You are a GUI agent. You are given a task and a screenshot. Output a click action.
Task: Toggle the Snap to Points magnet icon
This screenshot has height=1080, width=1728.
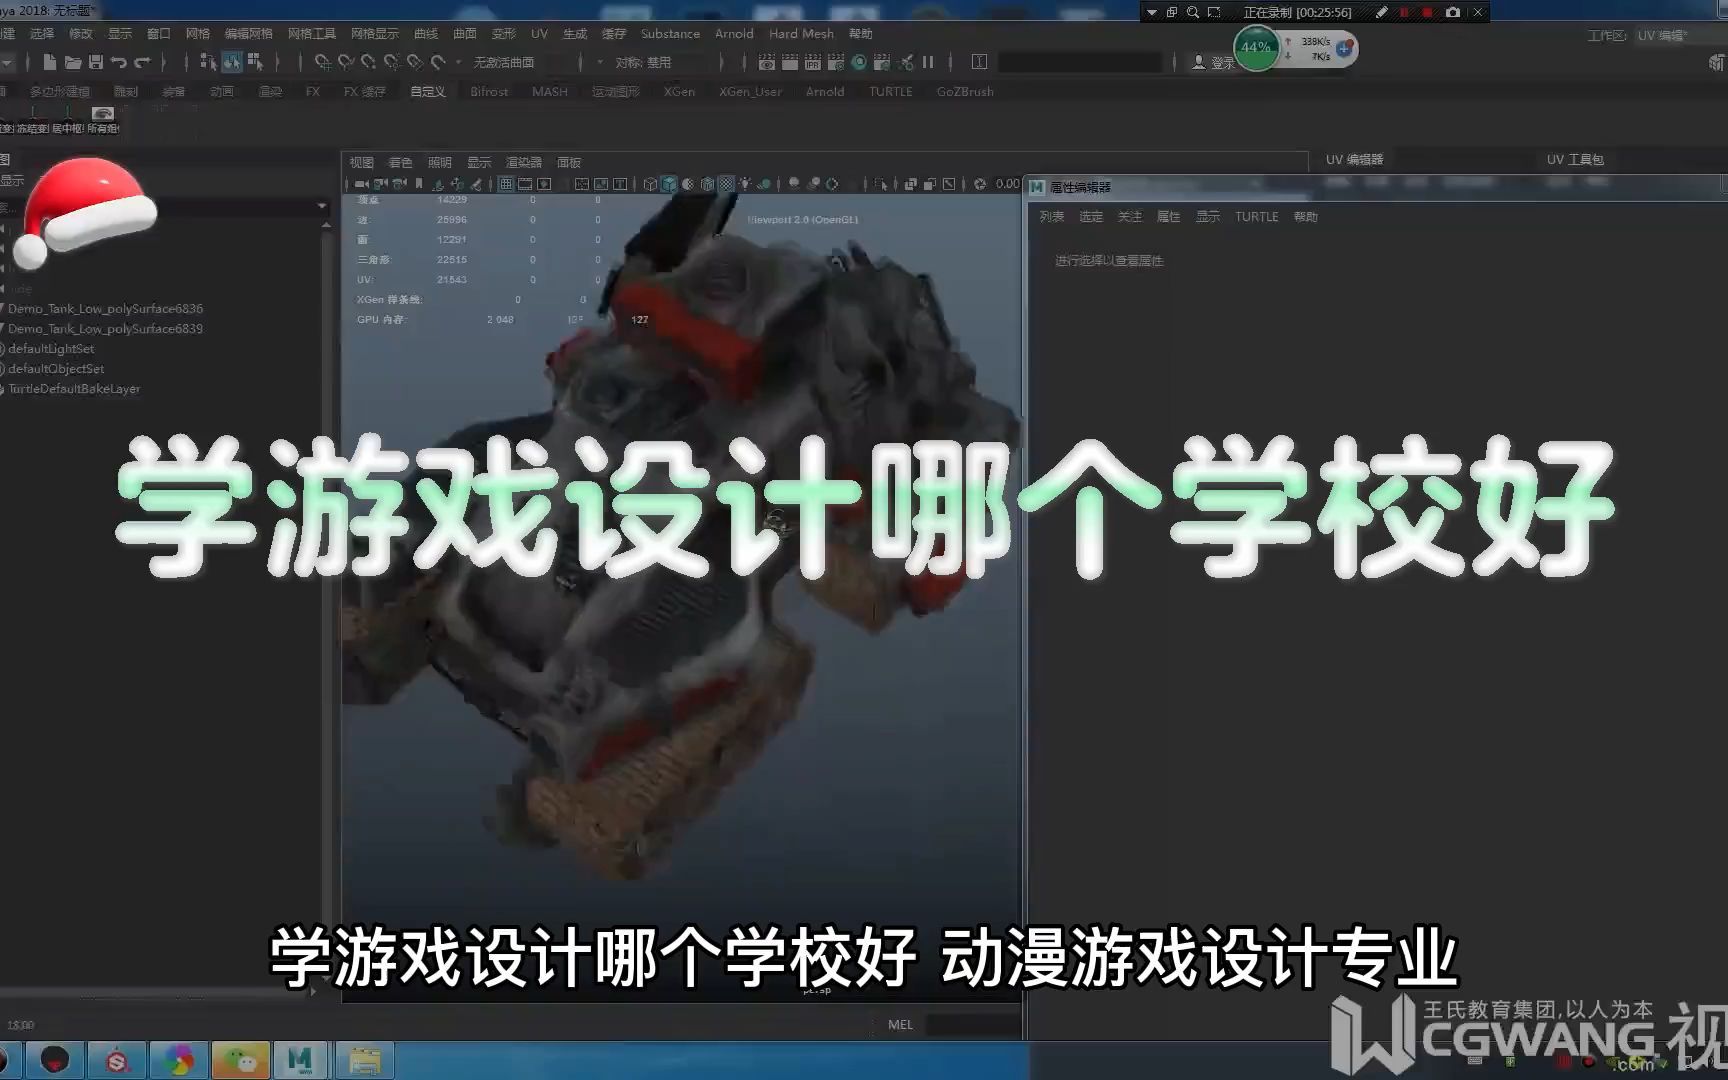368,62
